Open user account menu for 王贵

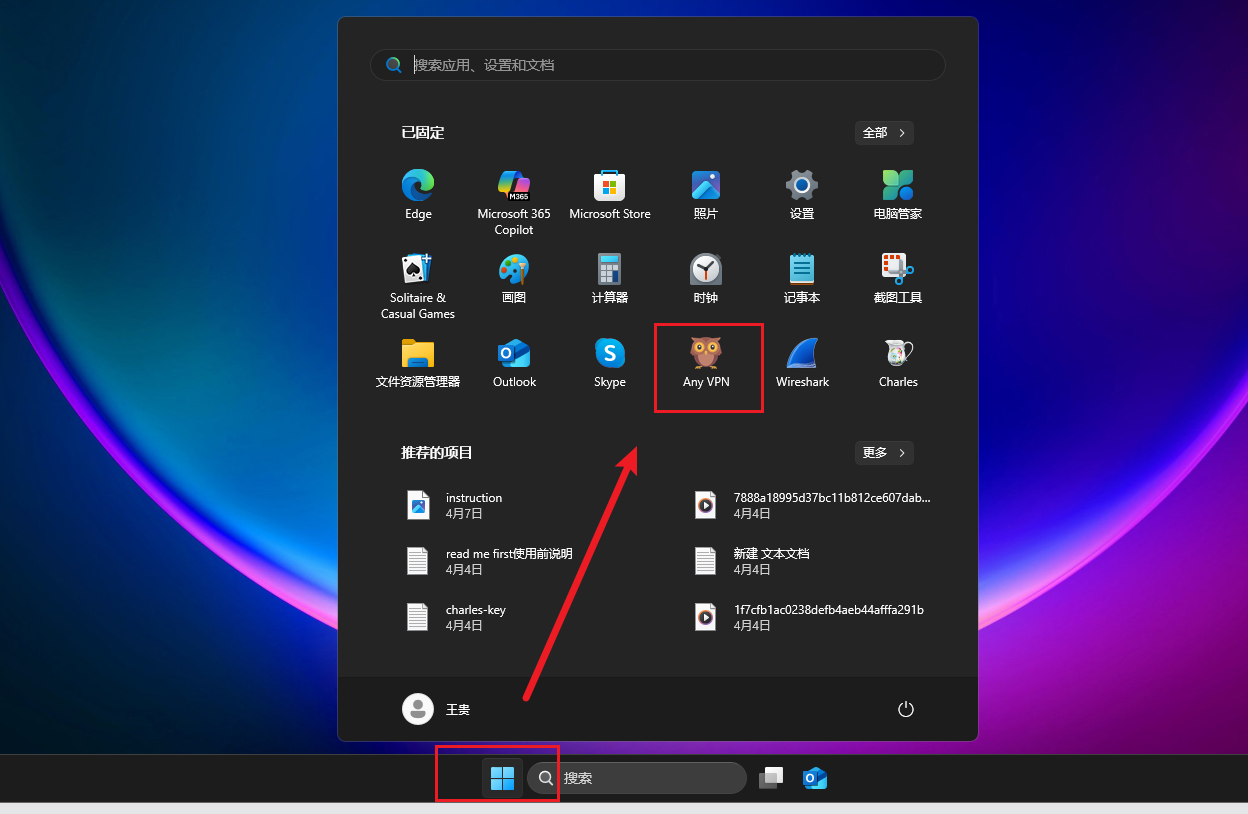[437, 709]
